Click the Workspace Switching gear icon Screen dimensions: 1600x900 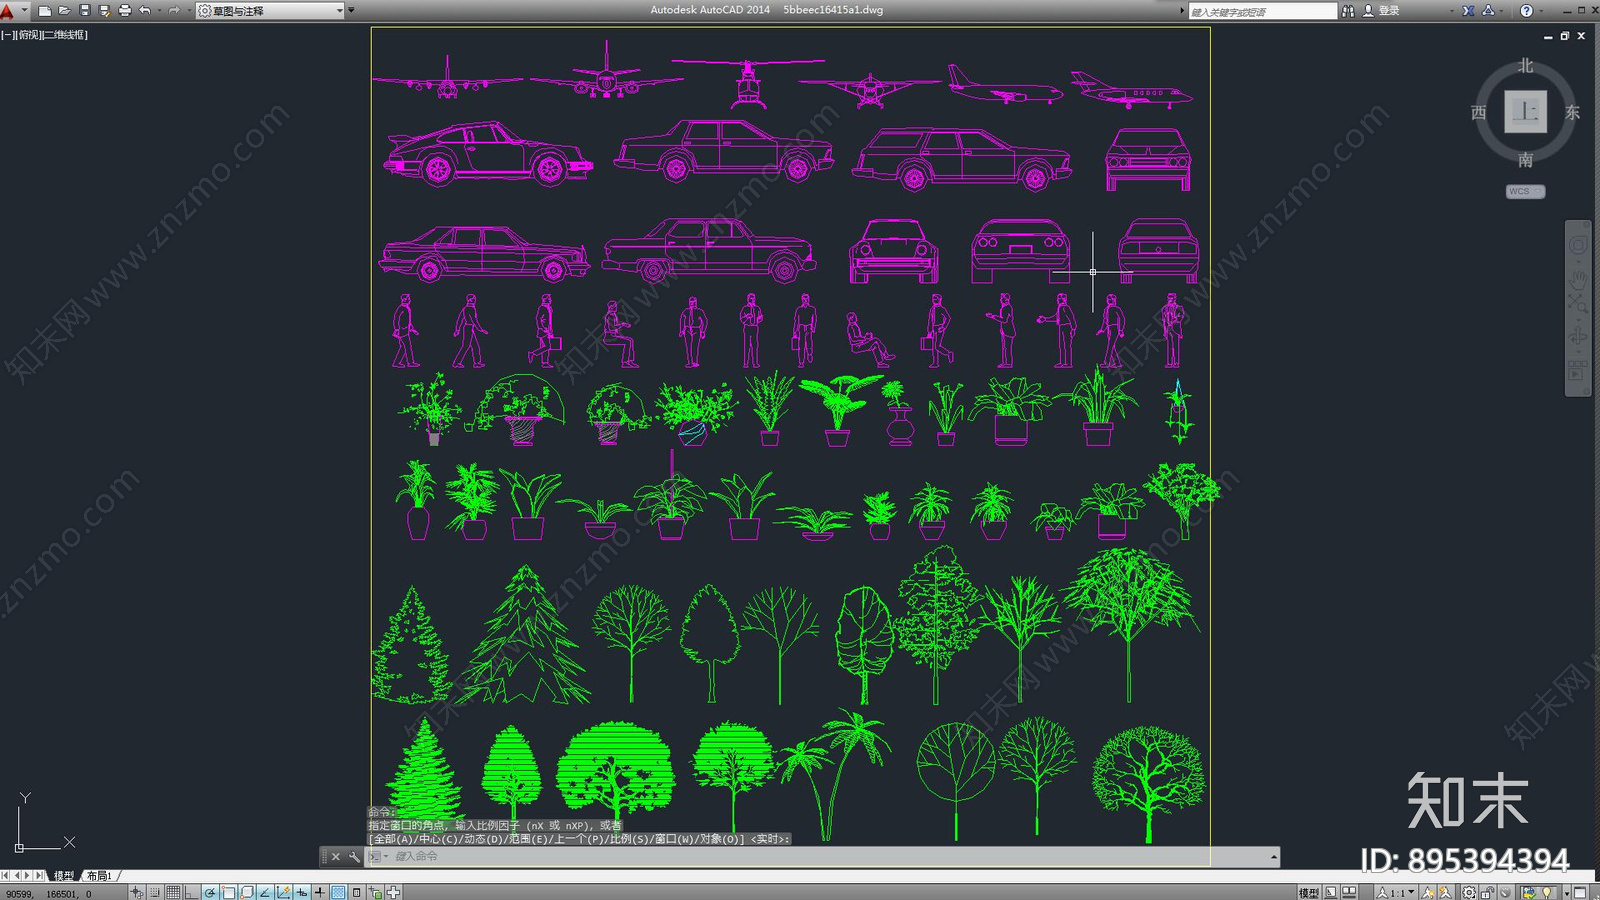[x=1469, y=893]
